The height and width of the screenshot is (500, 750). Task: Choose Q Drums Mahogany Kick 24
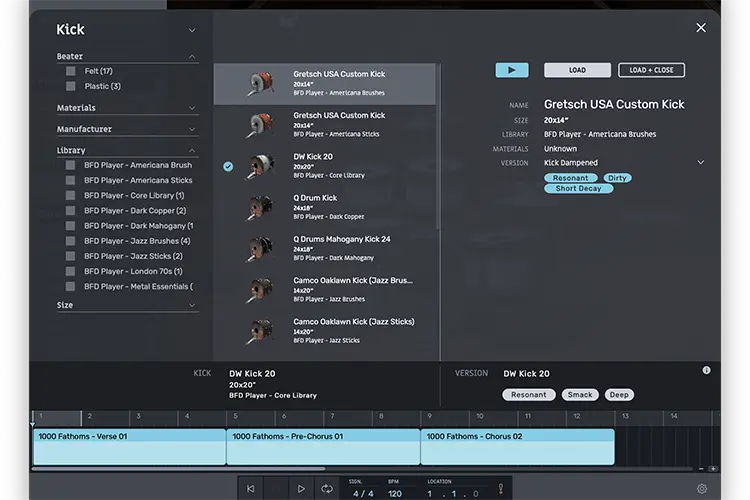point(324,248)
